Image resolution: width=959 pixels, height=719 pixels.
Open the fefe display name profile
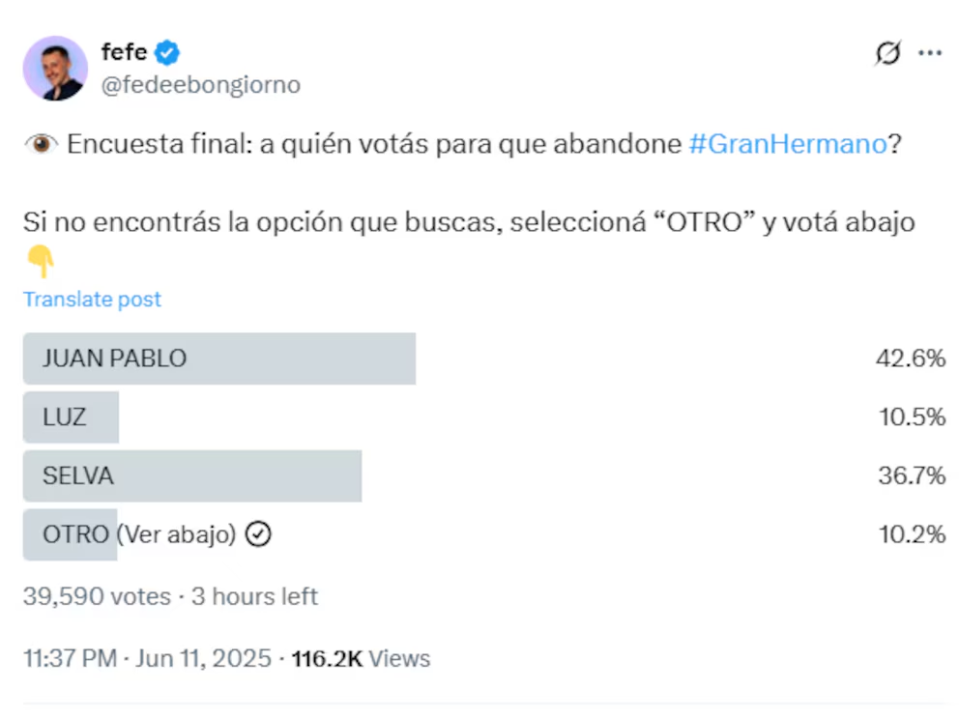coord(124,51)
